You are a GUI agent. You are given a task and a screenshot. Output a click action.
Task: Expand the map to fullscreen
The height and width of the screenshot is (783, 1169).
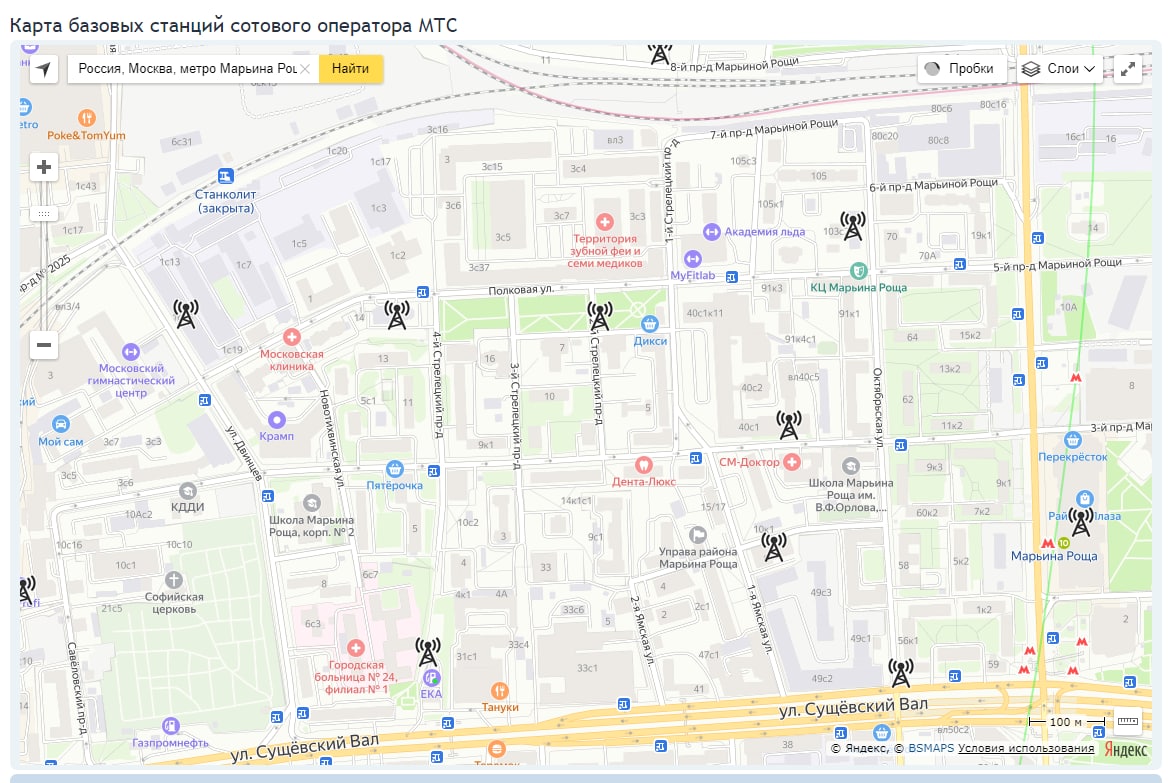[x=1128, y=69]
